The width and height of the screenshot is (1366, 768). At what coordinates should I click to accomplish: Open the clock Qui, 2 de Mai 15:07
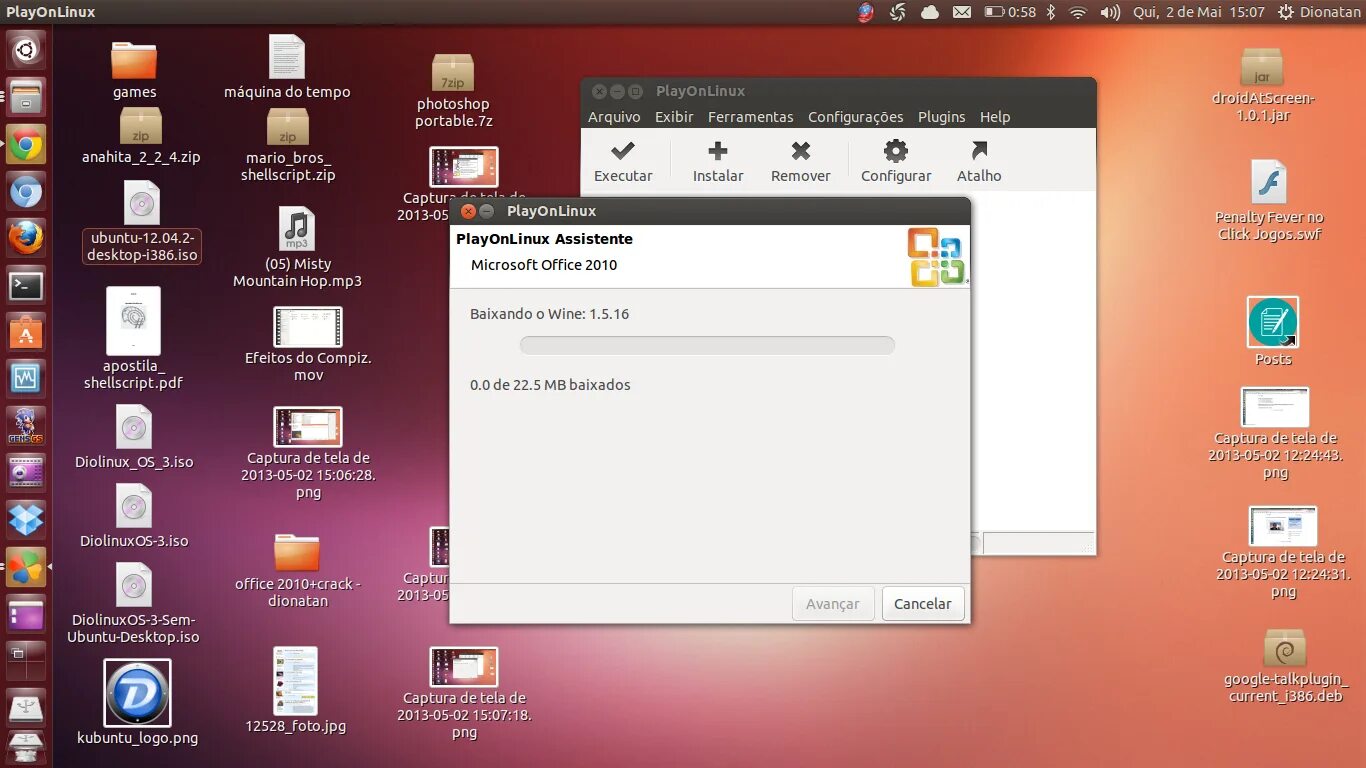1200,12
